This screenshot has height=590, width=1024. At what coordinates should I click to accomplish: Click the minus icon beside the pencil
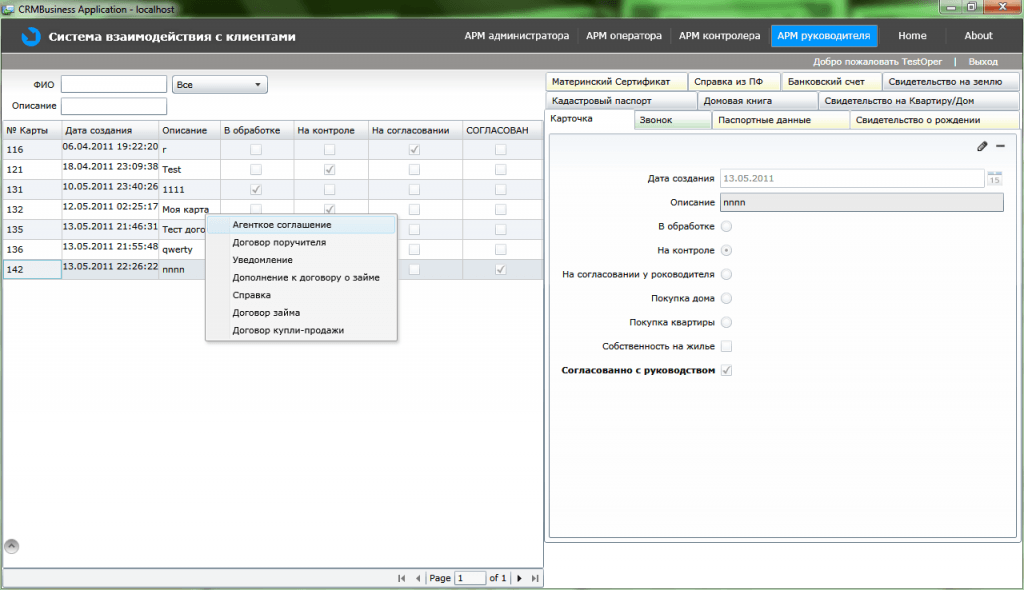point(1000,146)
